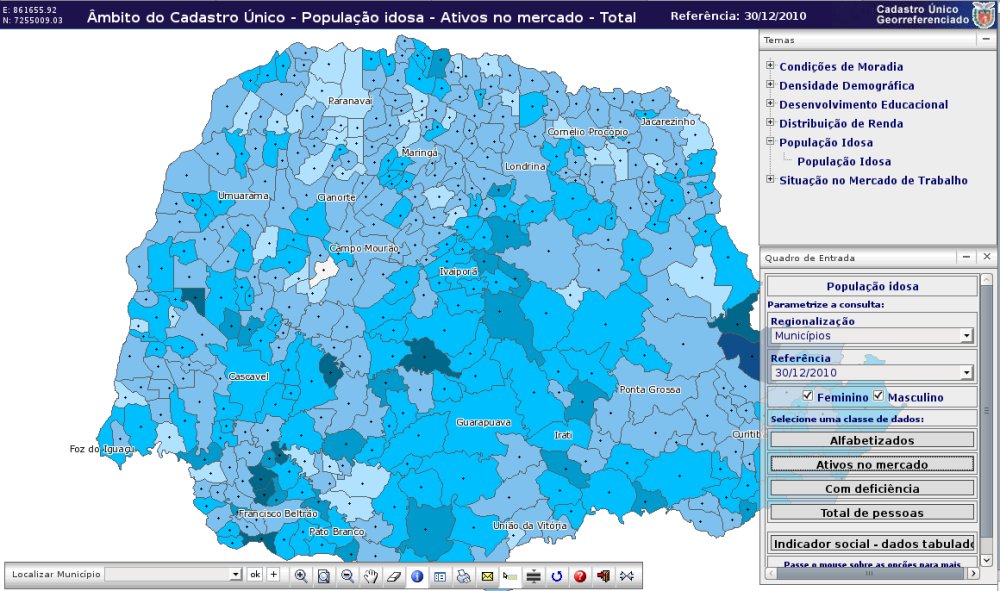The image size is (1000, 591).
Task: Click the Total de pessoas button
Action: pyautogui.click(x=871, y=512)
